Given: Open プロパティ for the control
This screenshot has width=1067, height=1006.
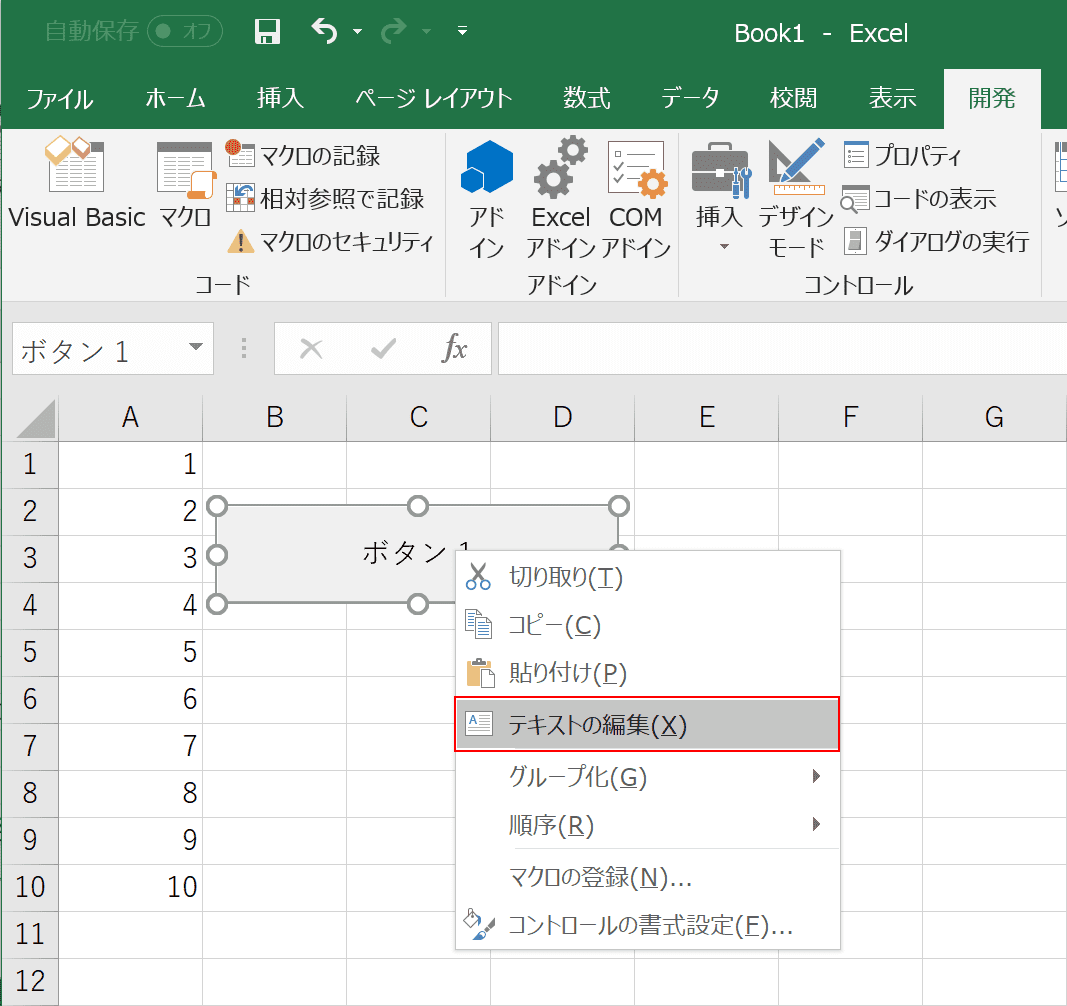Looking at the screenshot, I should 902,155.
